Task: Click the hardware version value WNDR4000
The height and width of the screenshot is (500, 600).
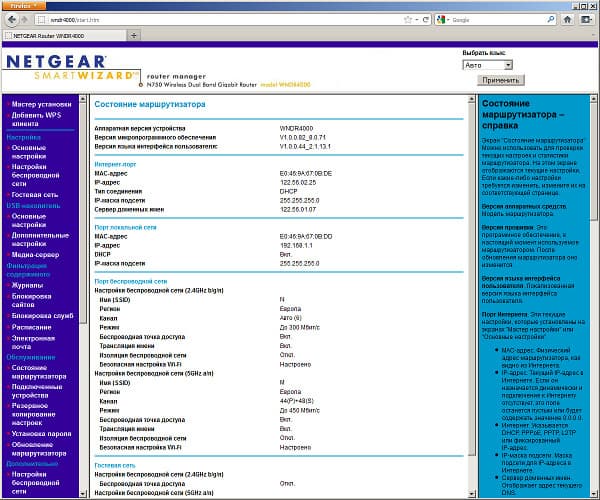Action: pos(296,128)
